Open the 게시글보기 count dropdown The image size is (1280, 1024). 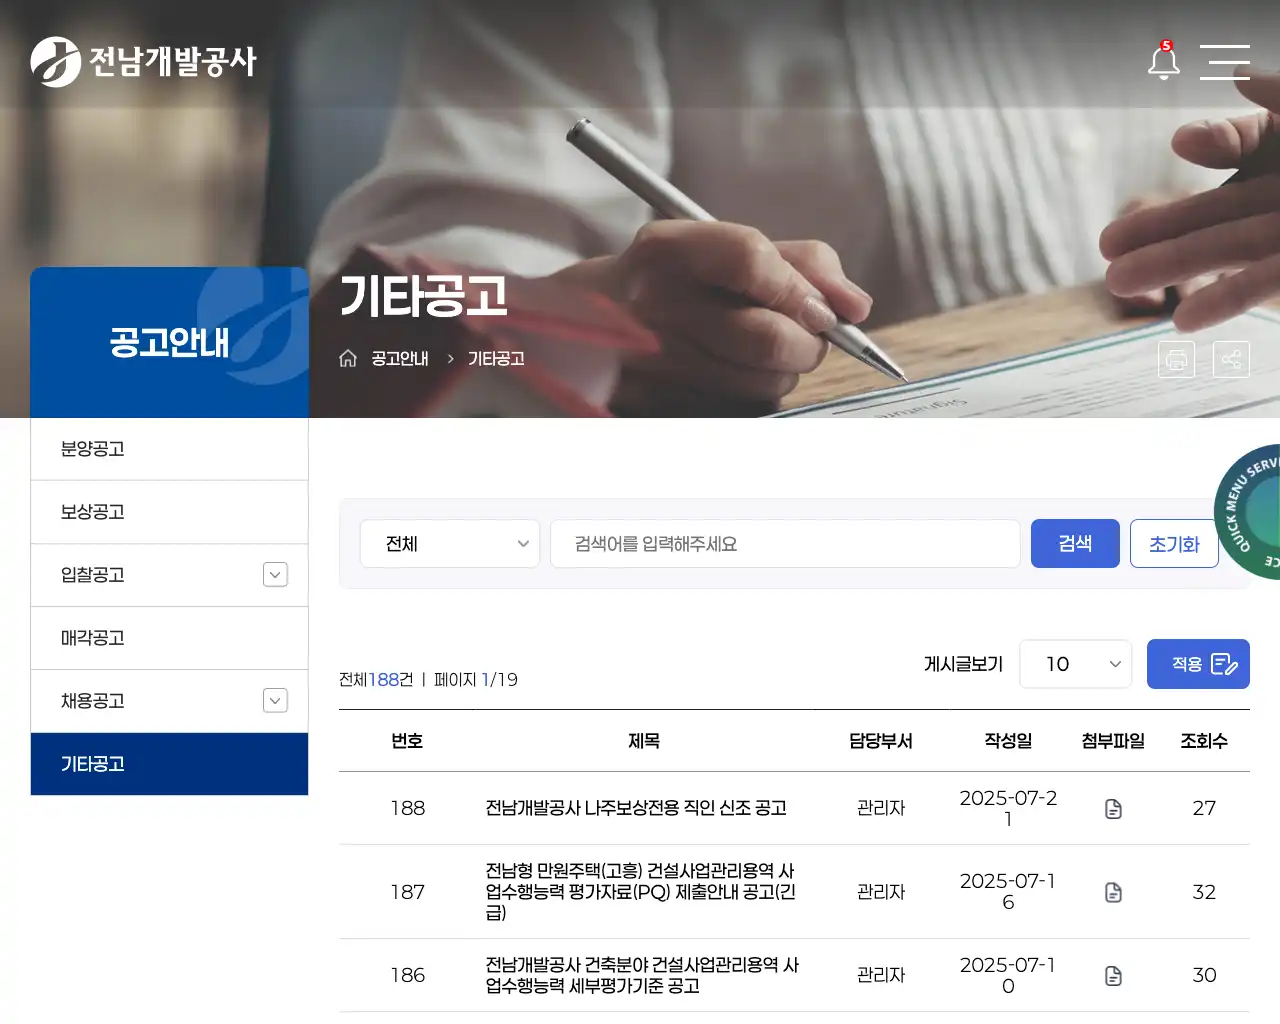pos(1075,664)
